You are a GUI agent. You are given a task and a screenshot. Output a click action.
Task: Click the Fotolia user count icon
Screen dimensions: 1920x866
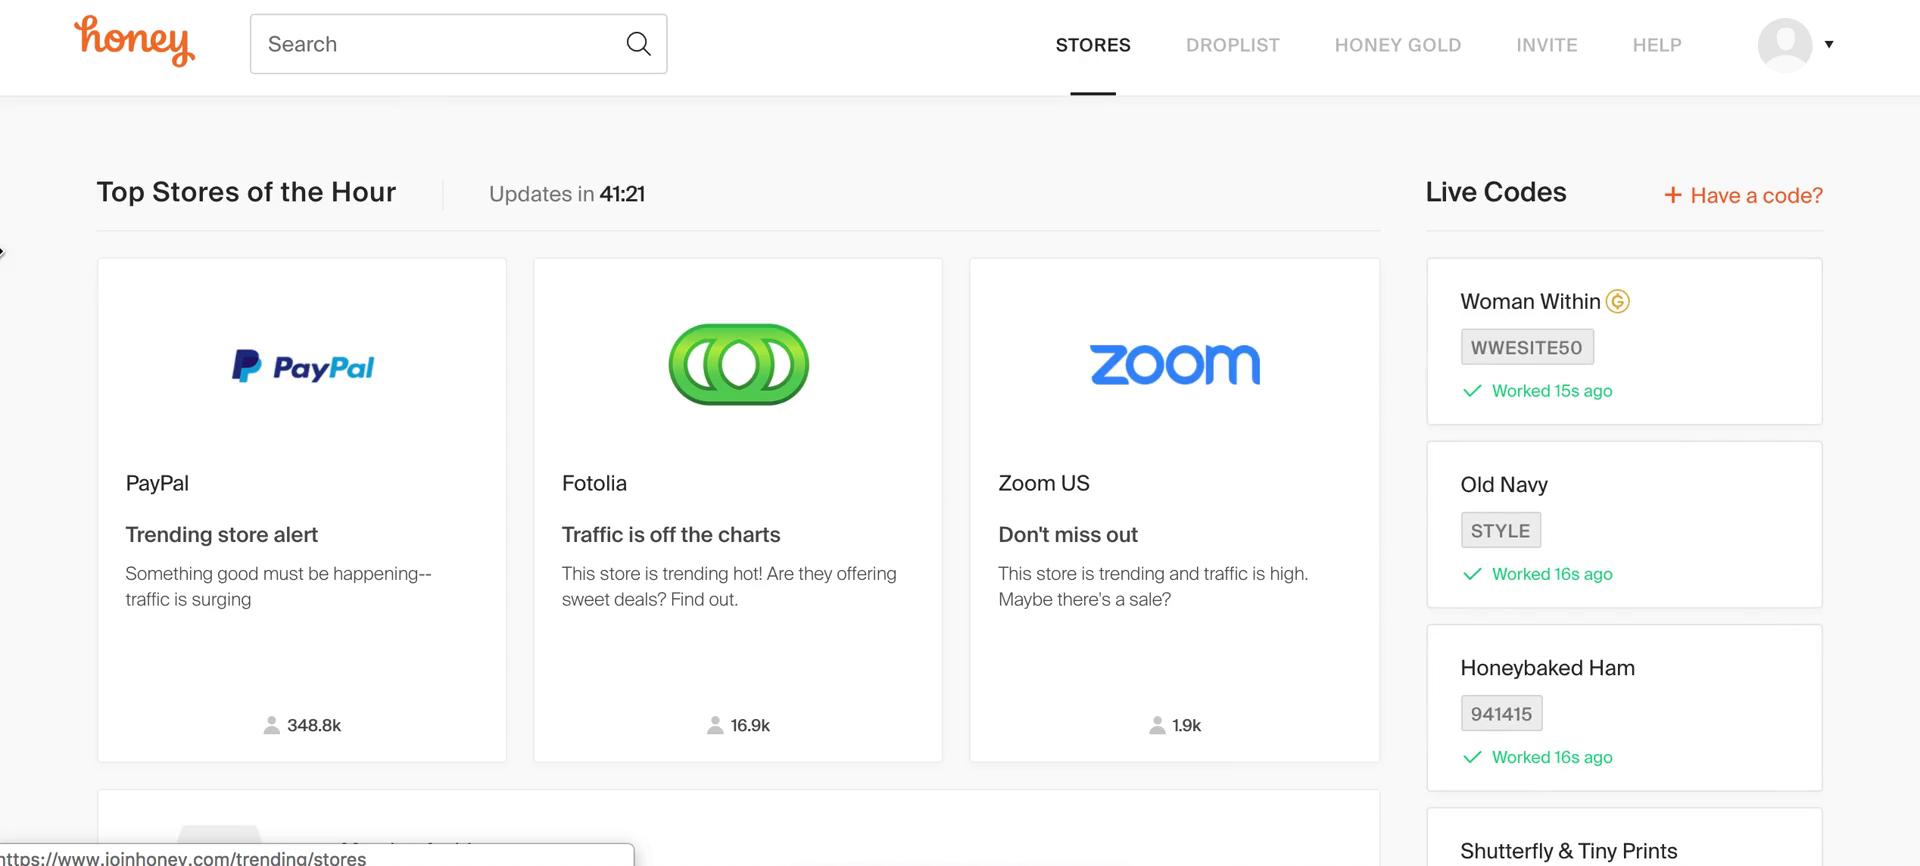[x=715, y=725]
